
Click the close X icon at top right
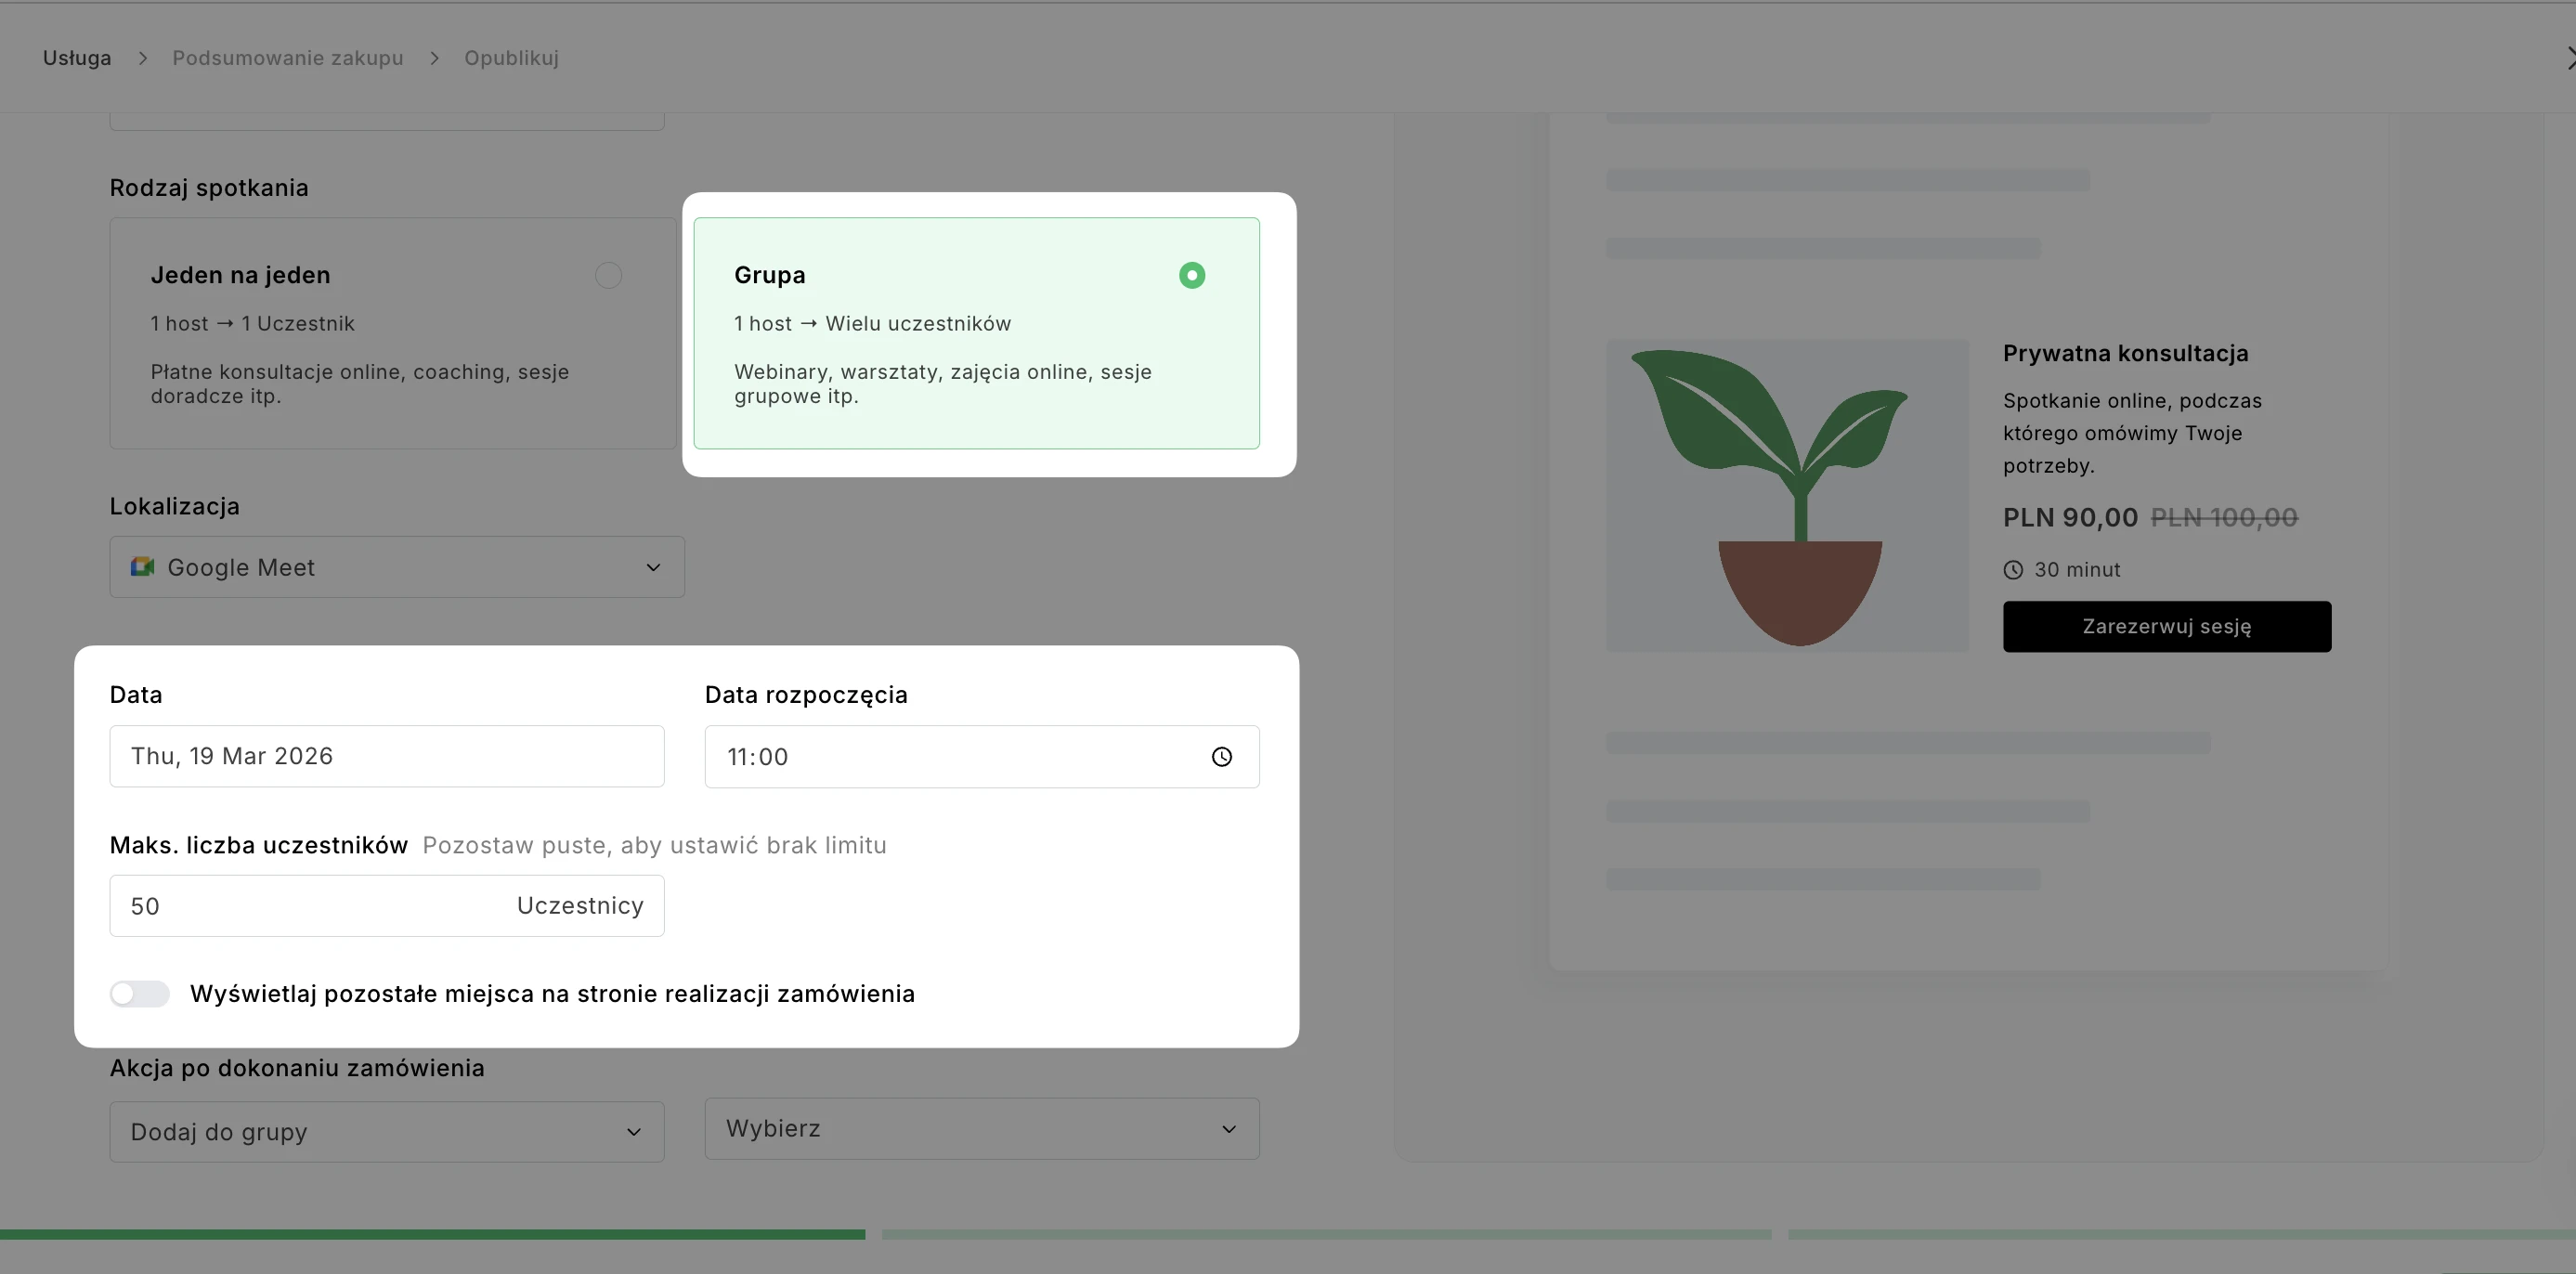pyautogui.click(x=2568, y=58)
